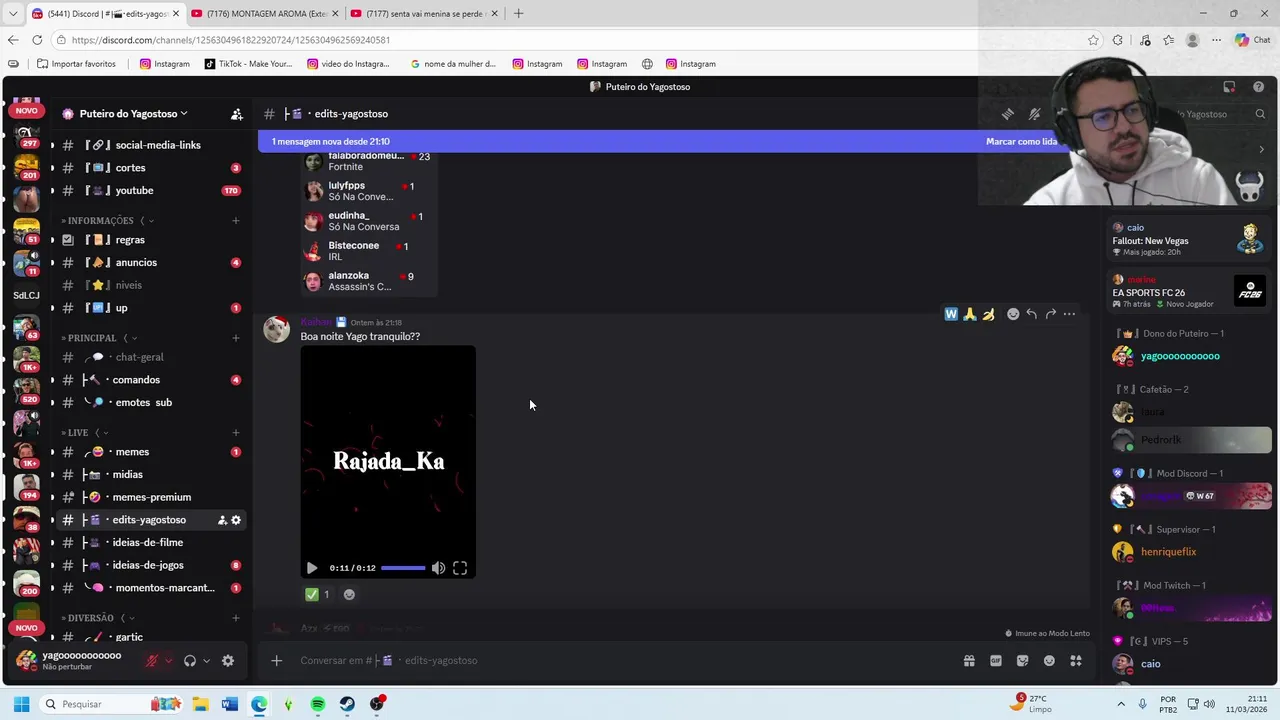Collapse the INFORMAÇÕES category

click(x=106, y=220)
